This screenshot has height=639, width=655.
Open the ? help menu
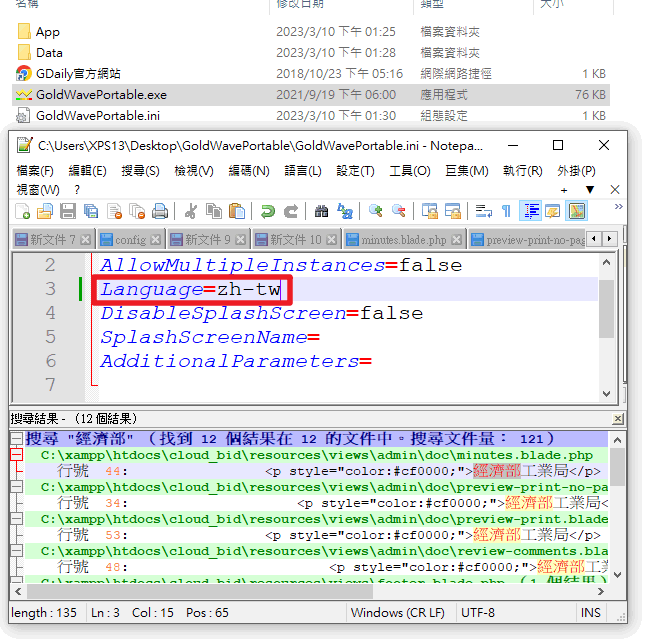pos(77,190)
